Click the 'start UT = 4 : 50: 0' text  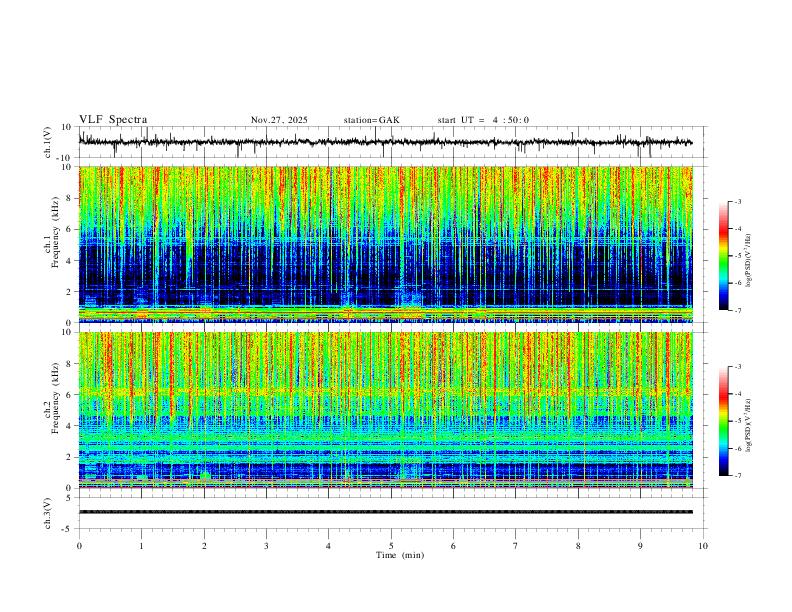point(483,120)
